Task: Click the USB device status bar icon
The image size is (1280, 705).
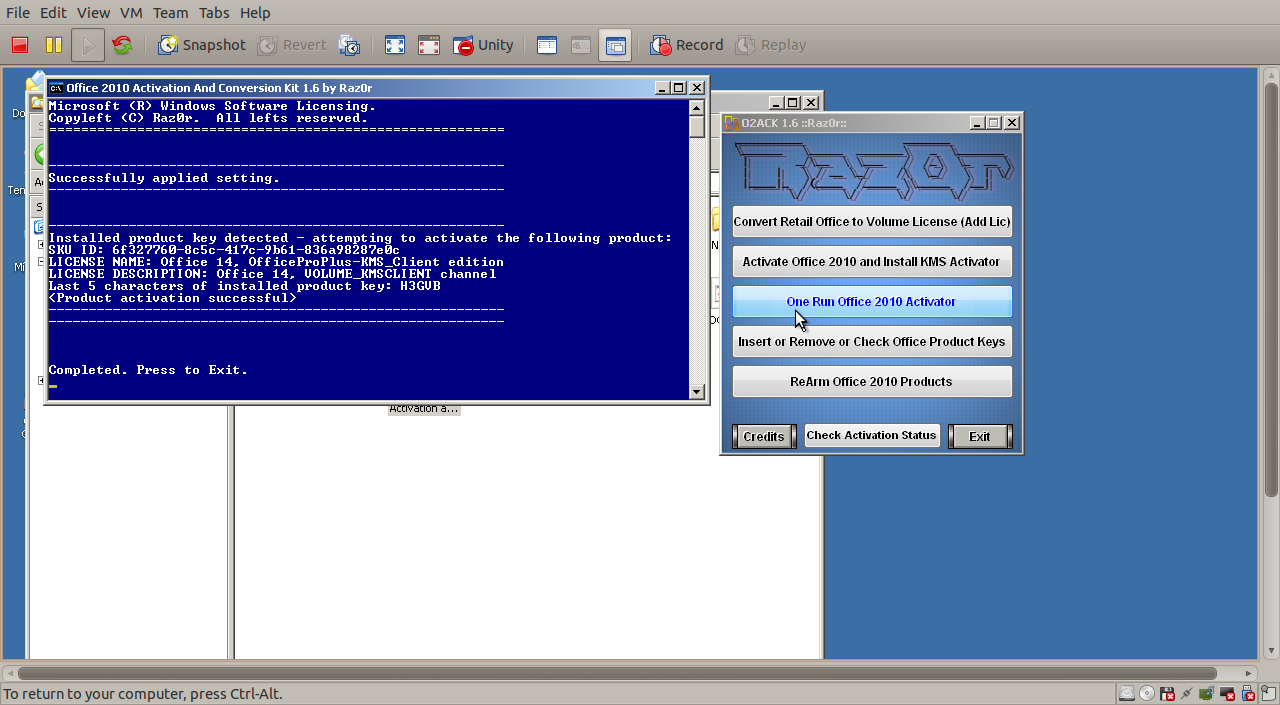Action: (x=1246, y=693)
